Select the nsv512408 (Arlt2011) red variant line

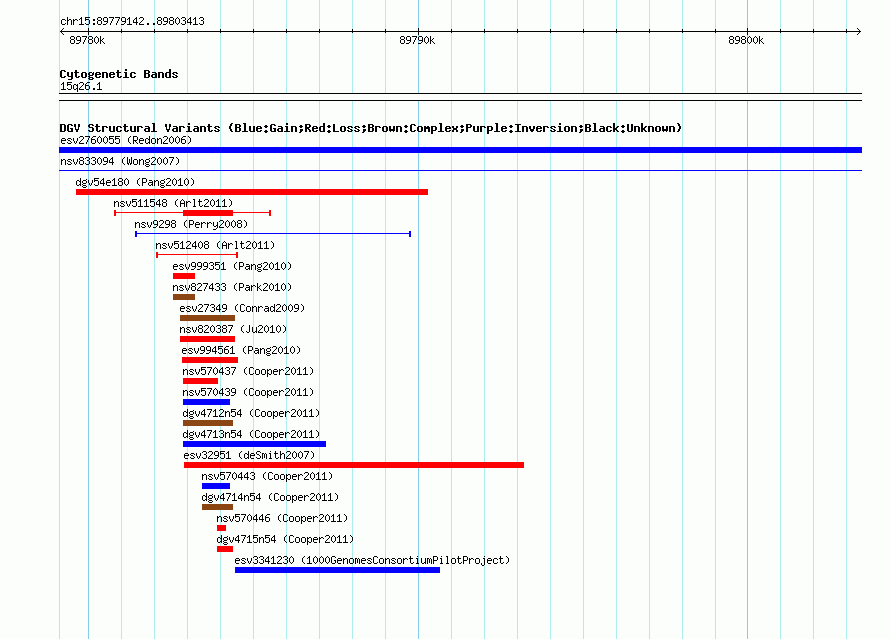click(197, 255)
